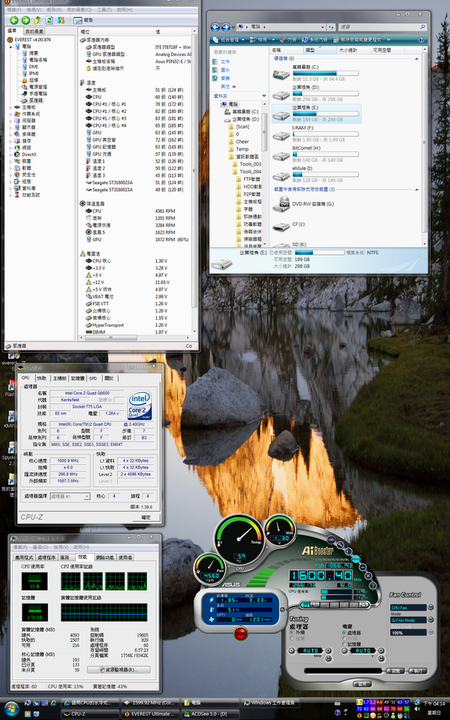Select the BitComet (H:) drive
450x720 pixels.
[x=316, y=154]
